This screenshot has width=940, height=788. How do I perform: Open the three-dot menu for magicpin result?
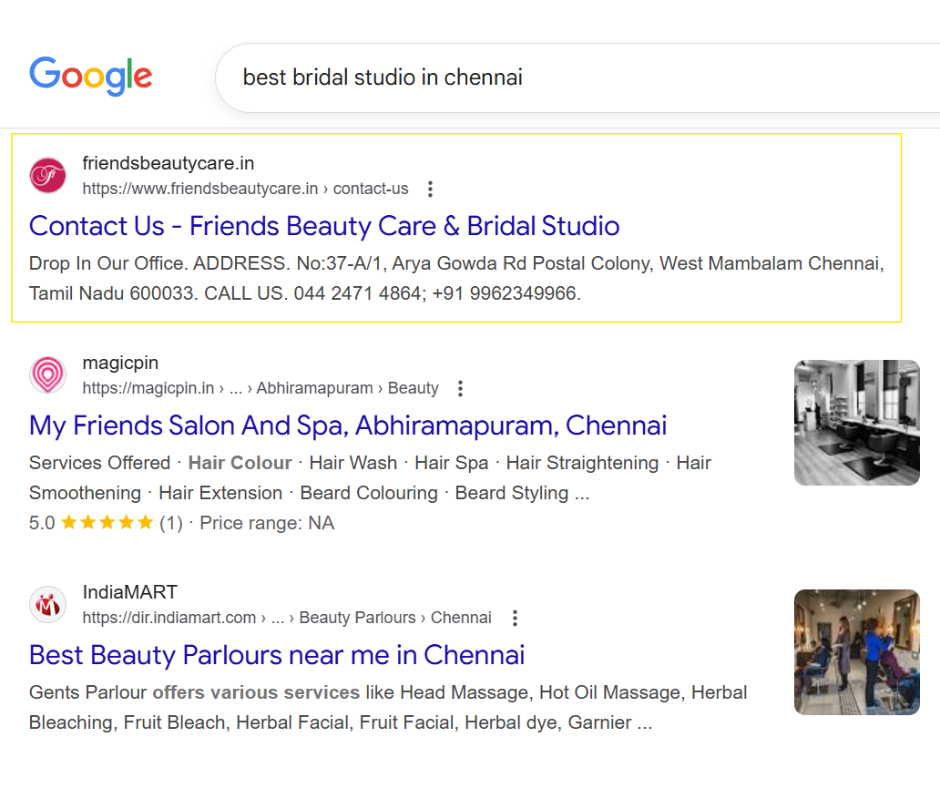coord(460,388)
